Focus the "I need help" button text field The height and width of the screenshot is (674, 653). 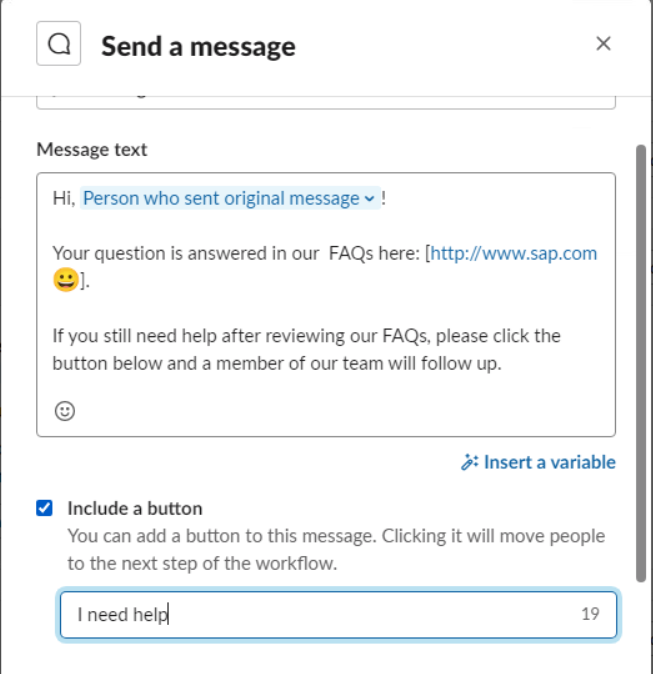[338, 615]
